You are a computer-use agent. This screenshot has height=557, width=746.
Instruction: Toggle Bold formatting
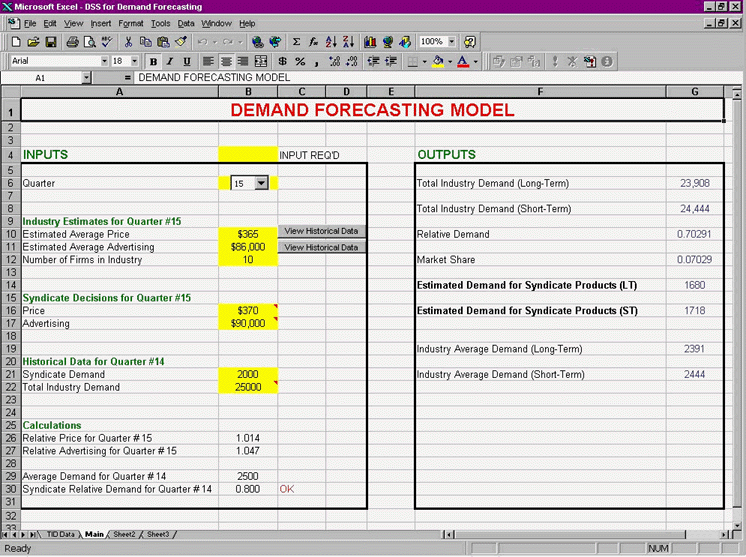pyautogui.click(x=154, y=61)
